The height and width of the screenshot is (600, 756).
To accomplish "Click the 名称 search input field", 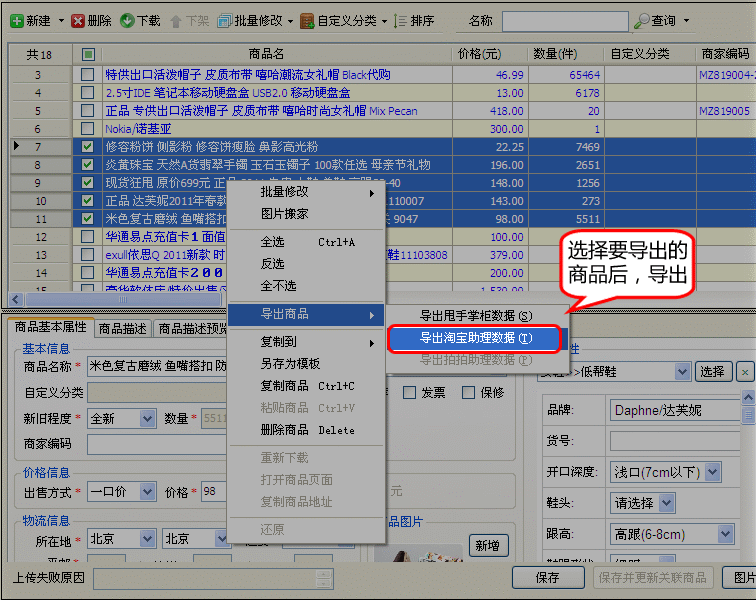I will pos(565,21).
